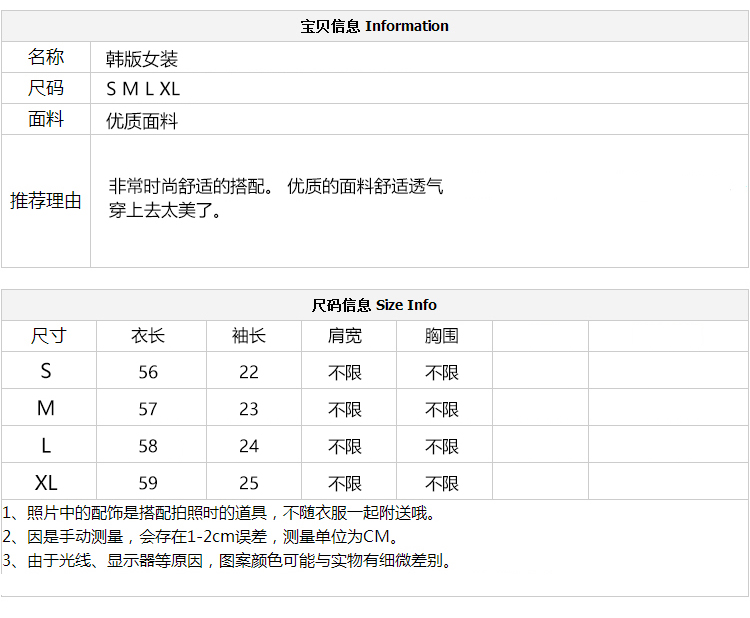Select the 衣长 column header
The height and width of the screenshot is (618, 750).
(148, 336)
